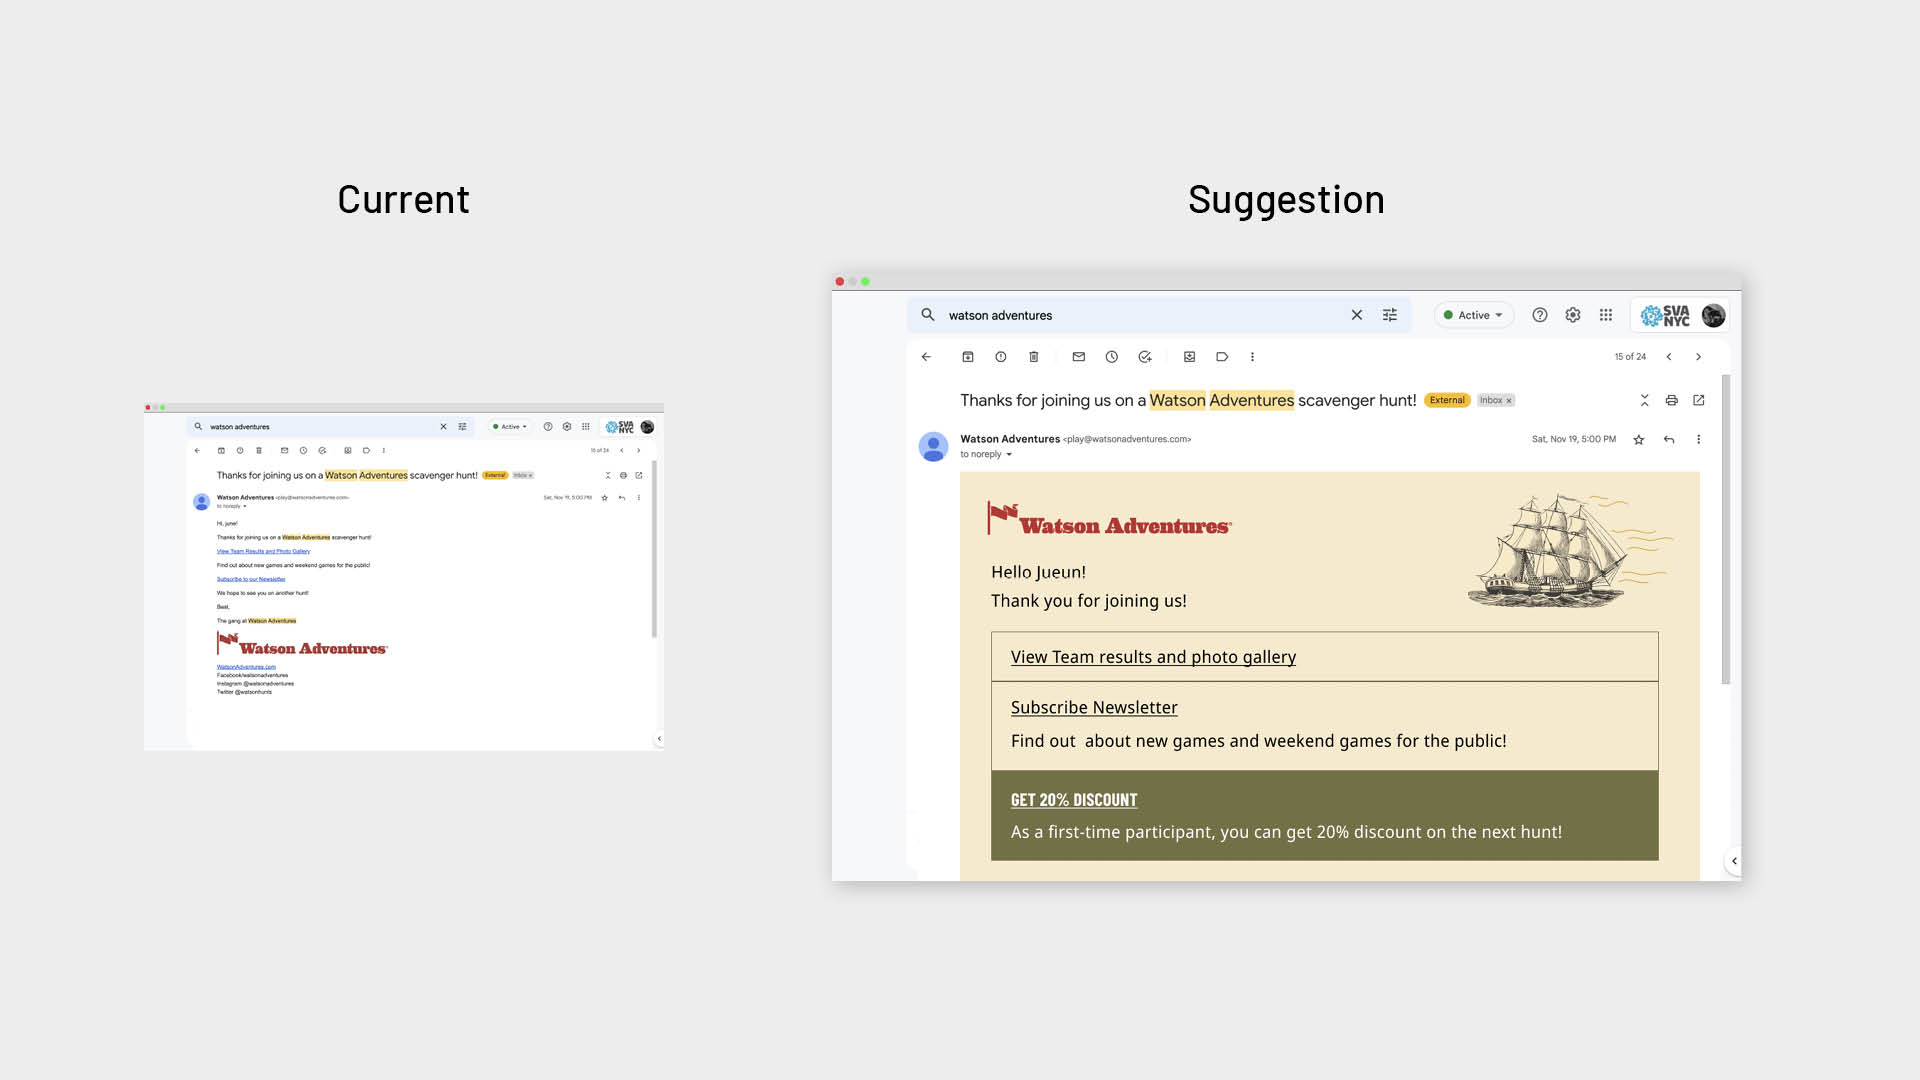
Task: Click the vertical scrollbar in the Suggestion window
Action: point(1726,530)
